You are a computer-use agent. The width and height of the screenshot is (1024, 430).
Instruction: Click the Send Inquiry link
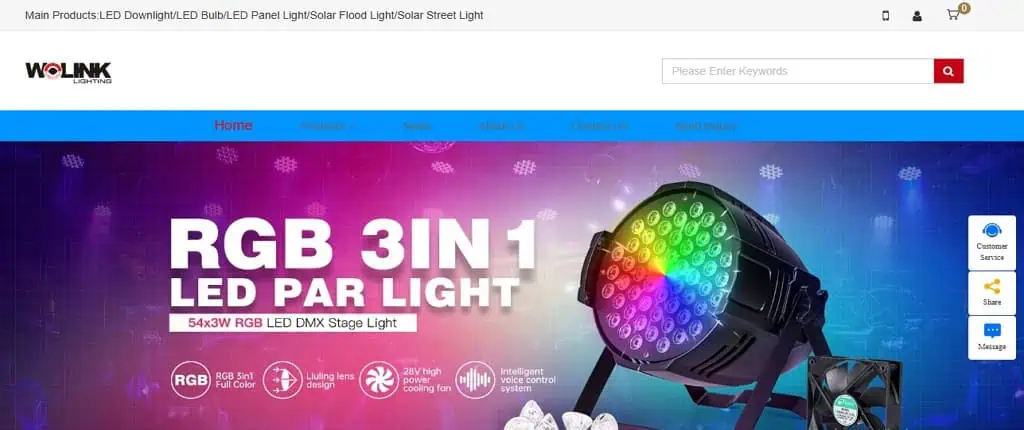click(706, 126)
